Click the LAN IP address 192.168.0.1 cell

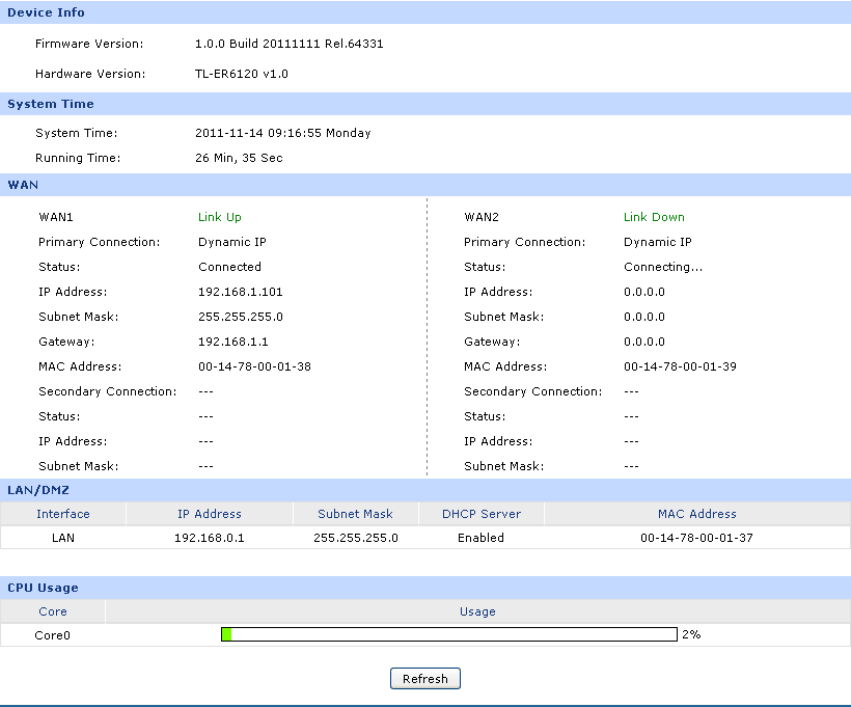coord(209,538)
